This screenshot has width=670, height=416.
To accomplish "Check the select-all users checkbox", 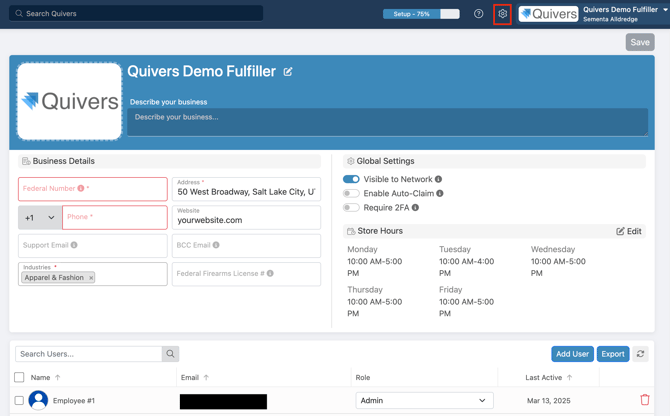I will coord(19,377).
